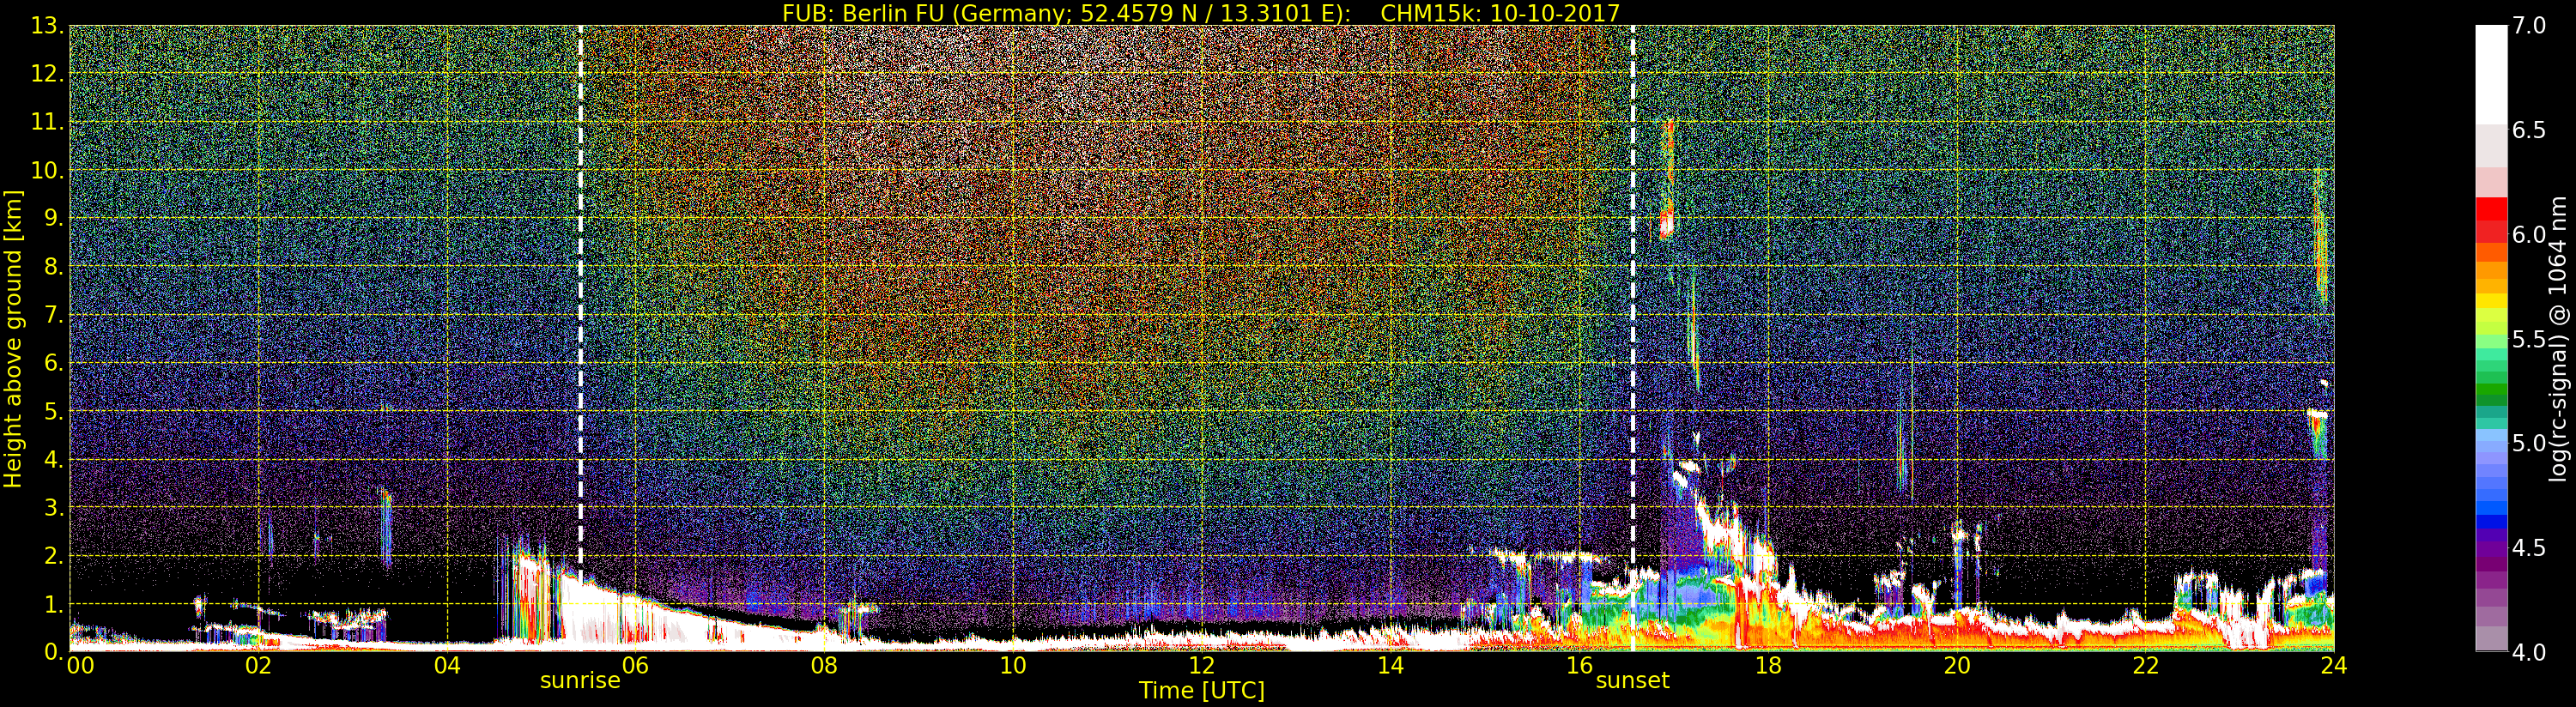Click the y-axis tick label '7.'
The image size is (2576, 707).
click(x=54, y=315)
